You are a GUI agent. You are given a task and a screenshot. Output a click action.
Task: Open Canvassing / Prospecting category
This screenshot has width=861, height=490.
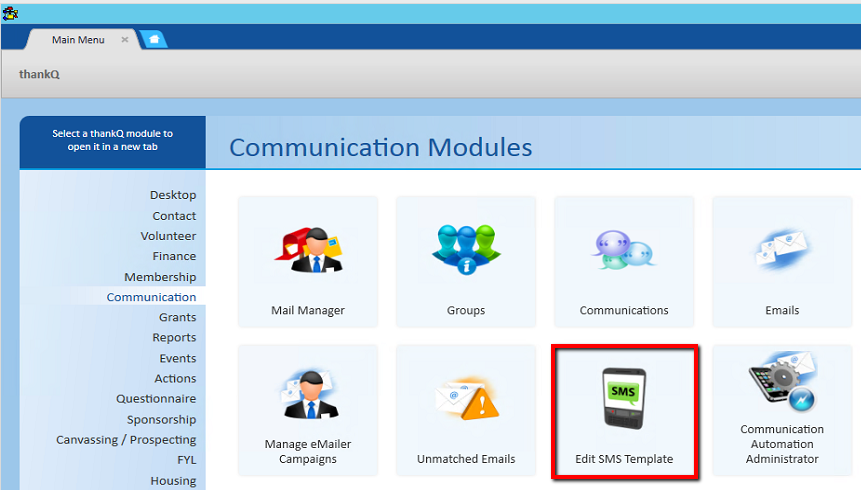coord(126,440)
